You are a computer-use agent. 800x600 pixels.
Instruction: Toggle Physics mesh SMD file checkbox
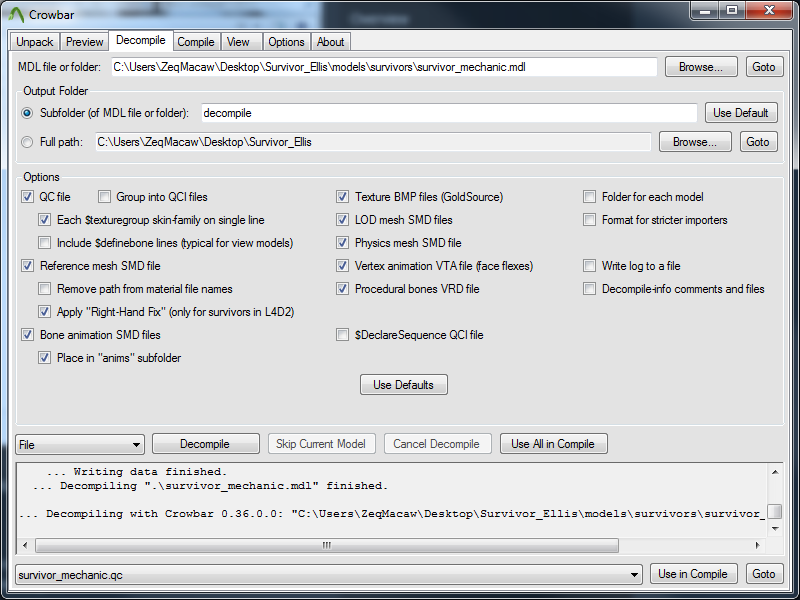(342, 243)
